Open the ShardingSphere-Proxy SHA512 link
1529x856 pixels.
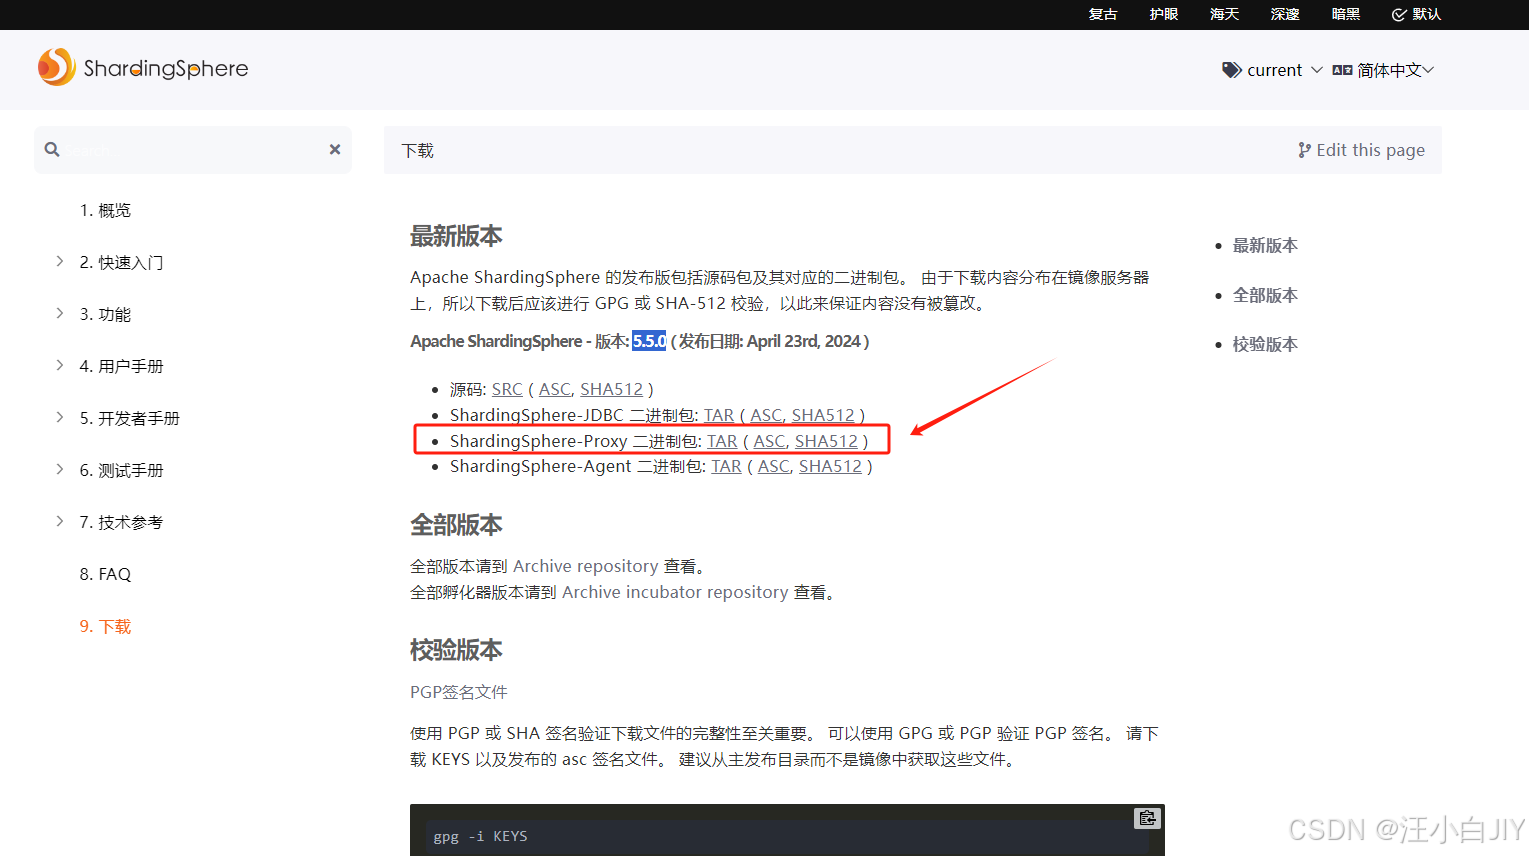click(827, 441)
